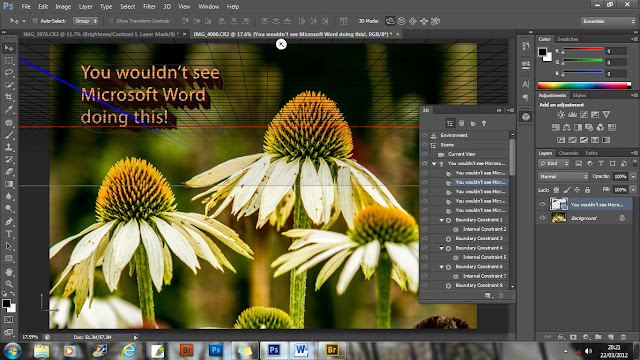Toggle Lock all padlock icon
The width and height of the screenshot is (640, 360).
587,190
